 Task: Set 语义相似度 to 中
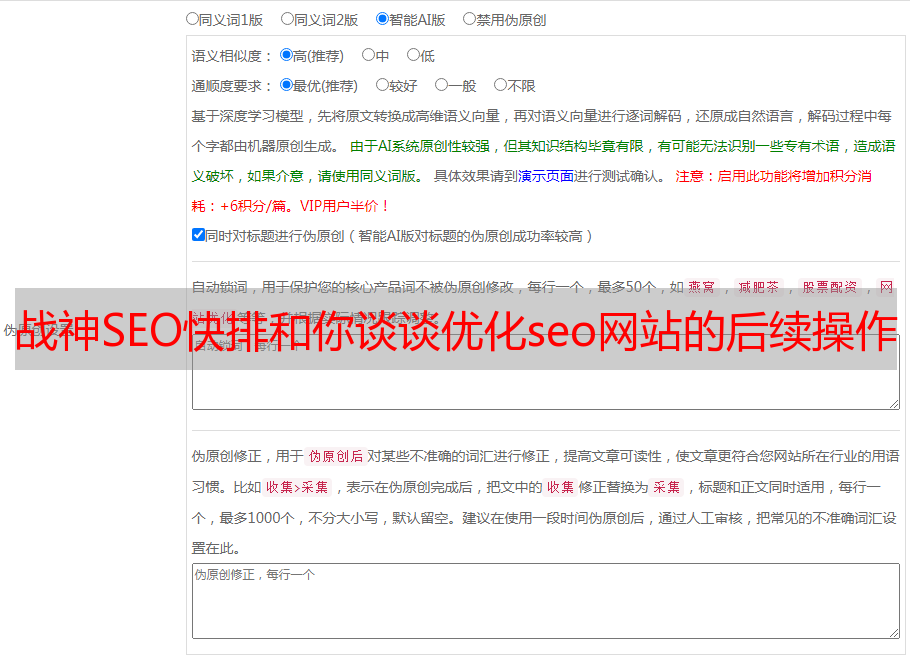tap(368, 55)
